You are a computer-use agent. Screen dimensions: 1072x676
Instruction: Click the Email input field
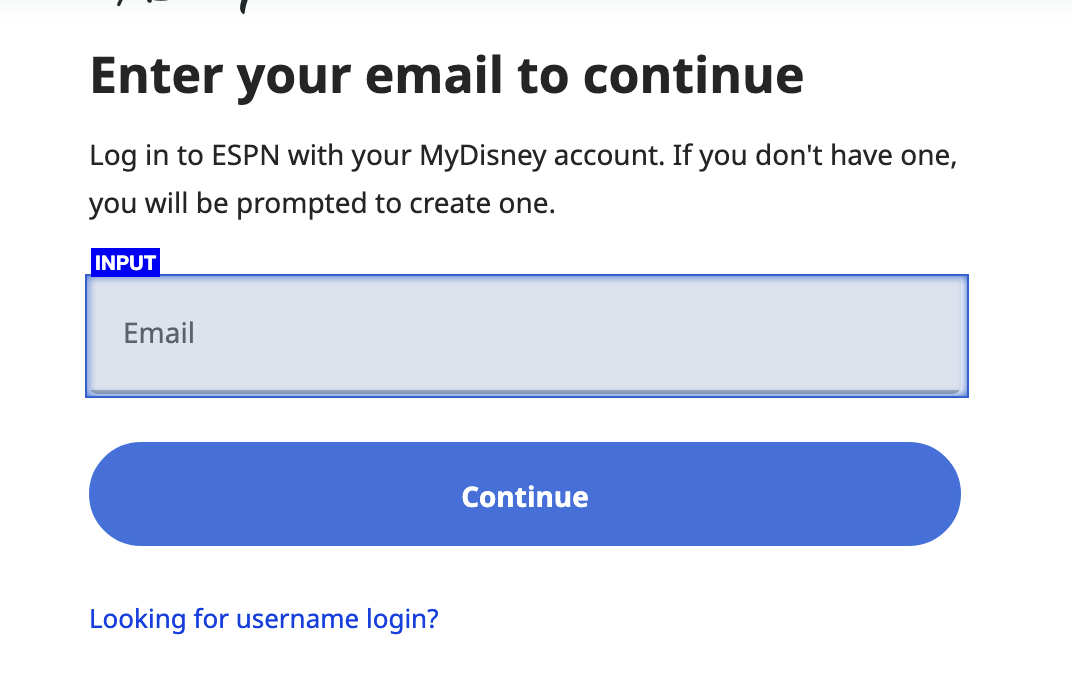(526, 334)
